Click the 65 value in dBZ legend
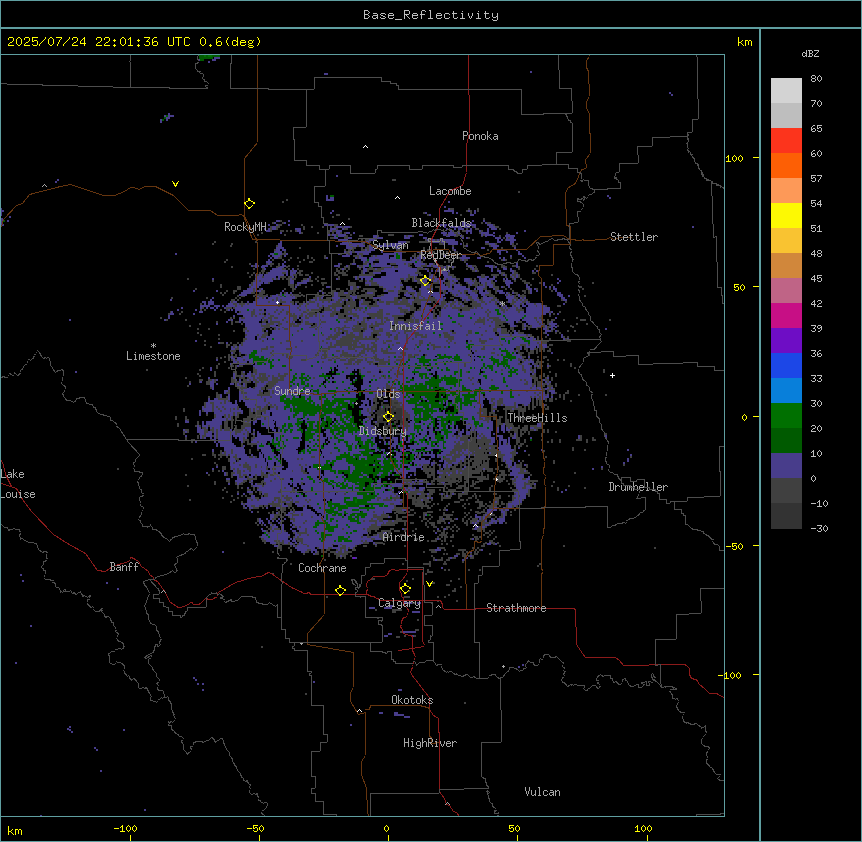Image resolution: width=862 pixels, height=842 pixels. (816, 129)
